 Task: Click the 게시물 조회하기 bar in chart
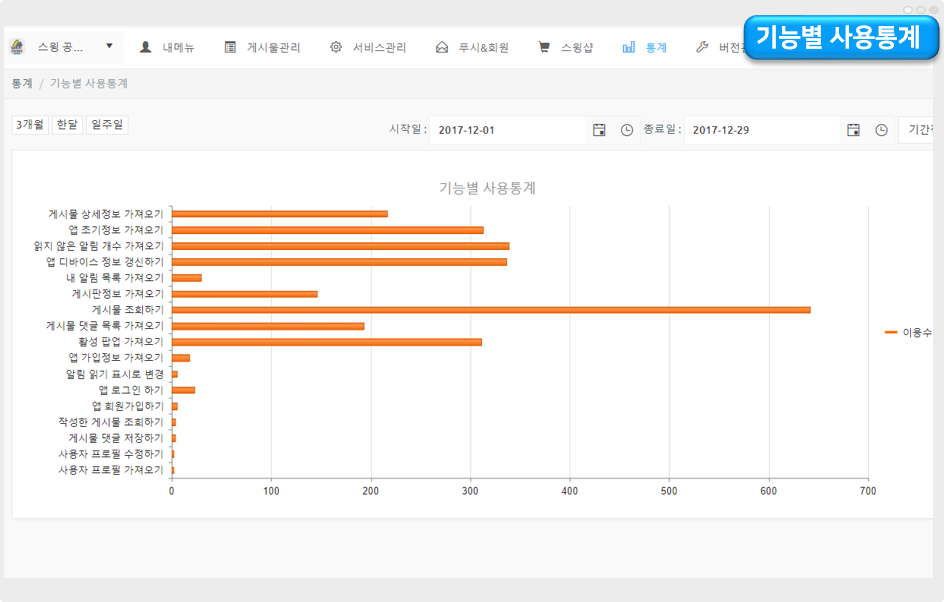(490, 310)
